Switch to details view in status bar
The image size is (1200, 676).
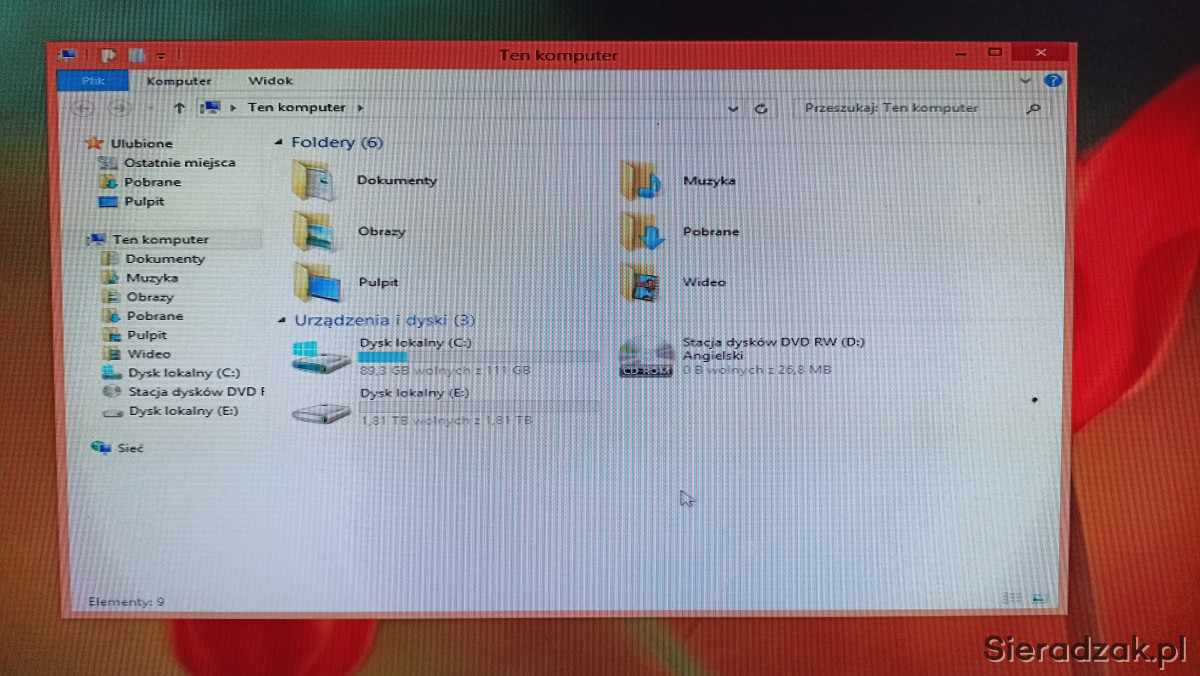(1011, 598)
